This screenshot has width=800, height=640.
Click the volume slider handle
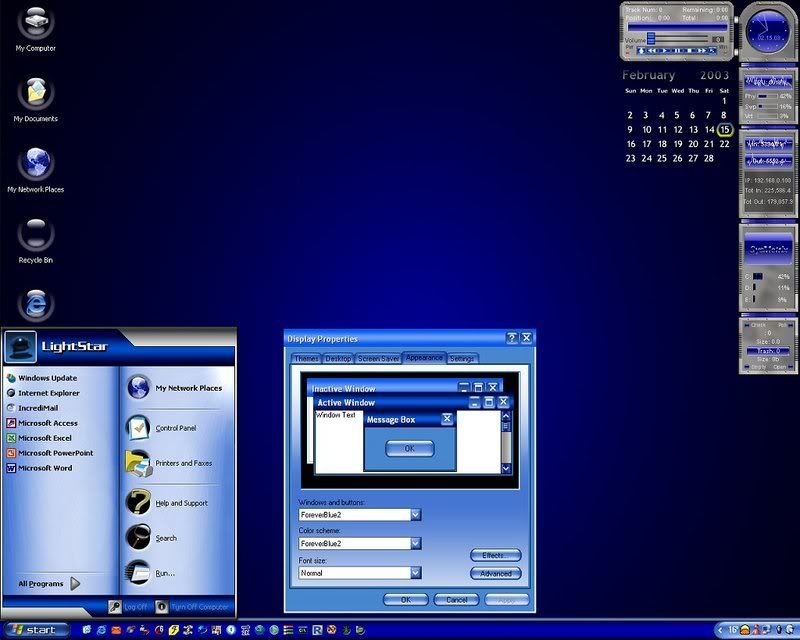pos(651,38)
